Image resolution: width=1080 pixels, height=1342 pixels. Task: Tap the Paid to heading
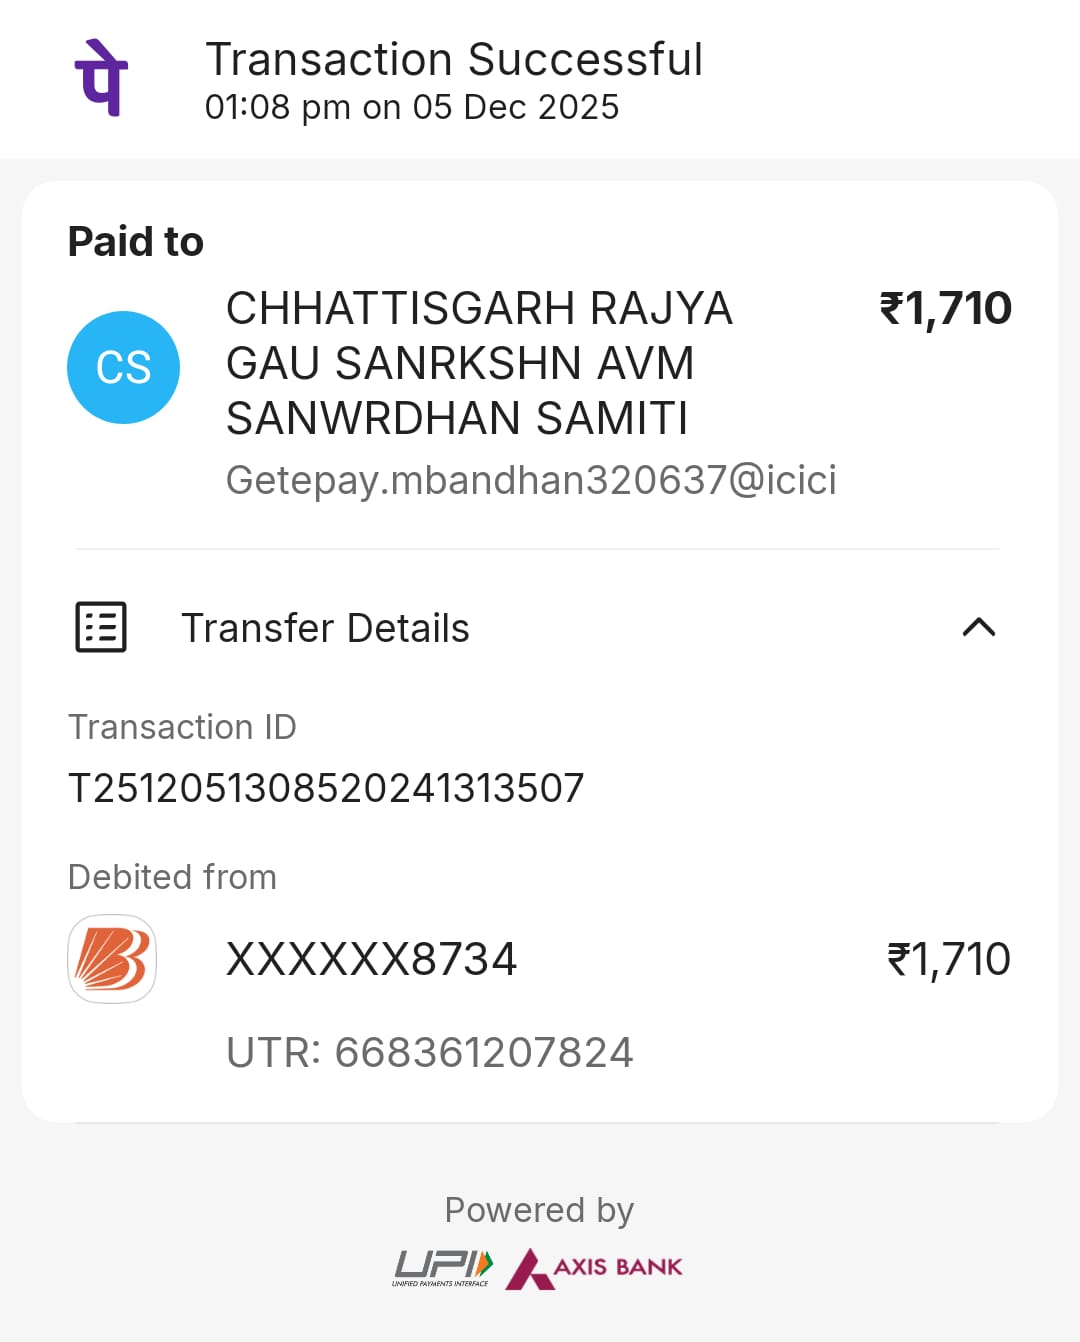point(136,241)
